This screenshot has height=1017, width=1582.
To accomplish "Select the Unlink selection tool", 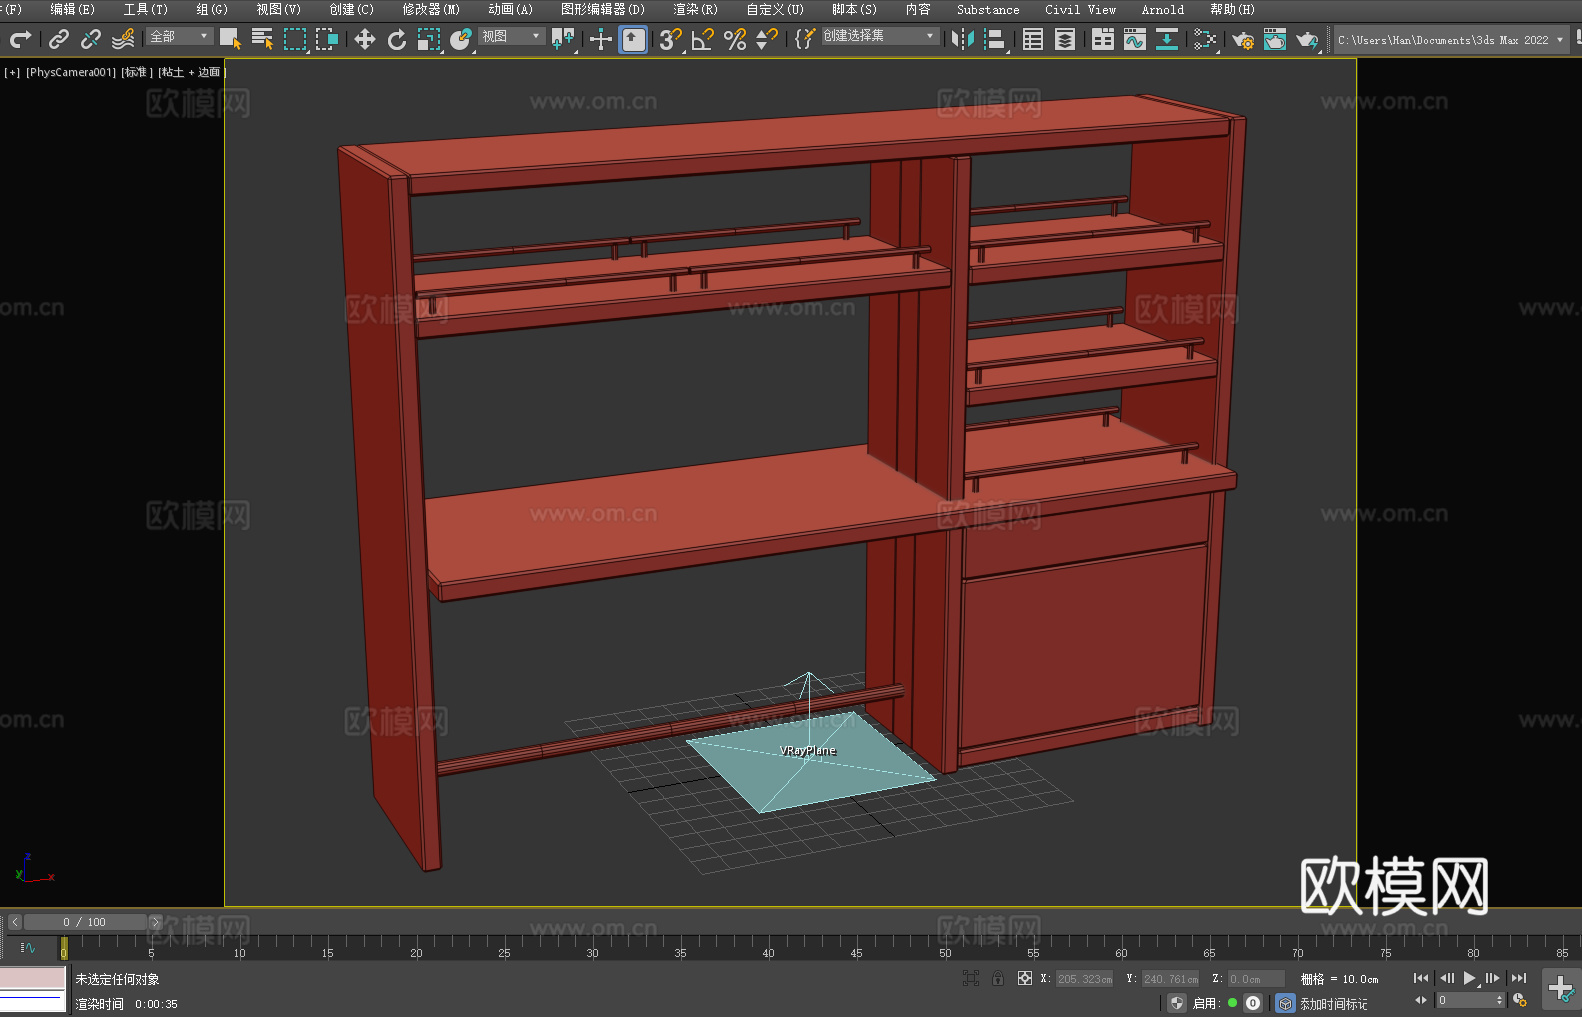I will (x=91, y=39).
